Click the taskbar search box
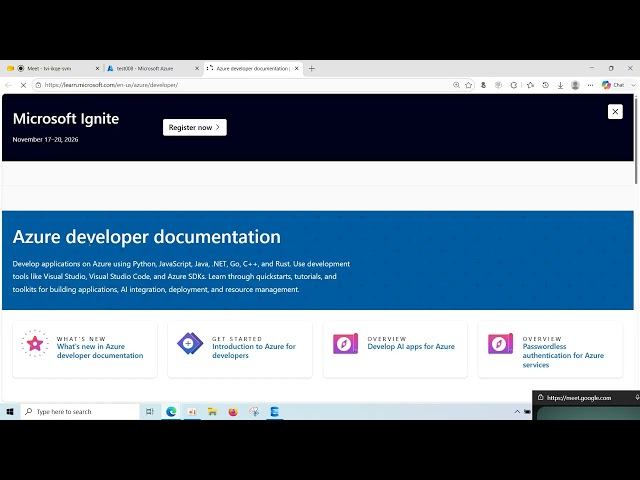640x480 pixels. 80,411
